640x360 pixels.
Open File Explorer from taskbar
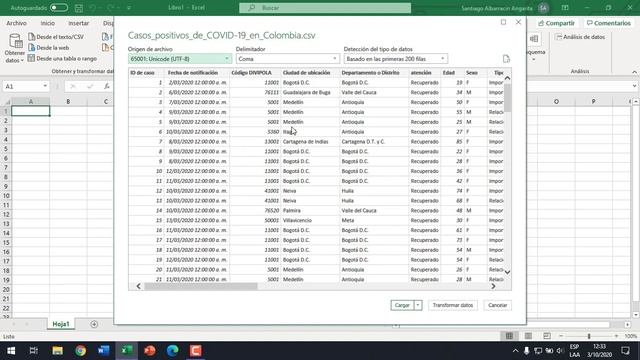57,351
